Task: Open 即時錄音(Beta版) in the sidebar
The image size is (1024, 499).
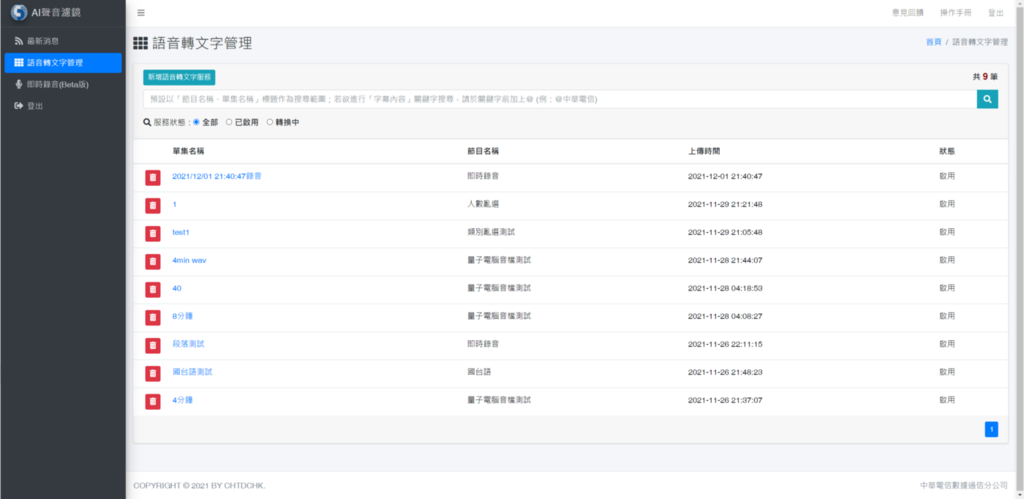Action: (63, 84)
